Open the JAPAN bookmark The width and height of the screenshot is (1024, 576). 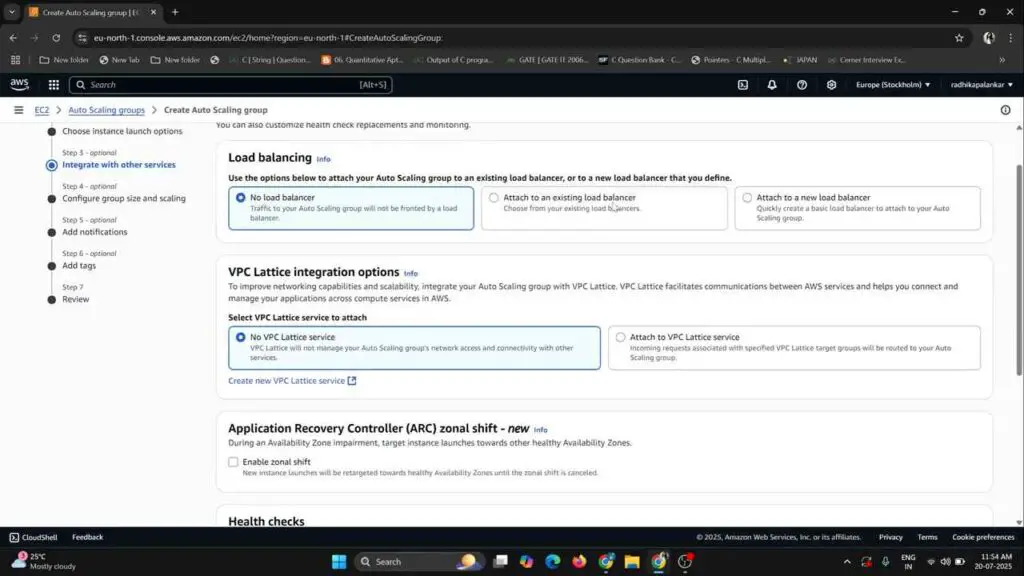coord(800,59)
